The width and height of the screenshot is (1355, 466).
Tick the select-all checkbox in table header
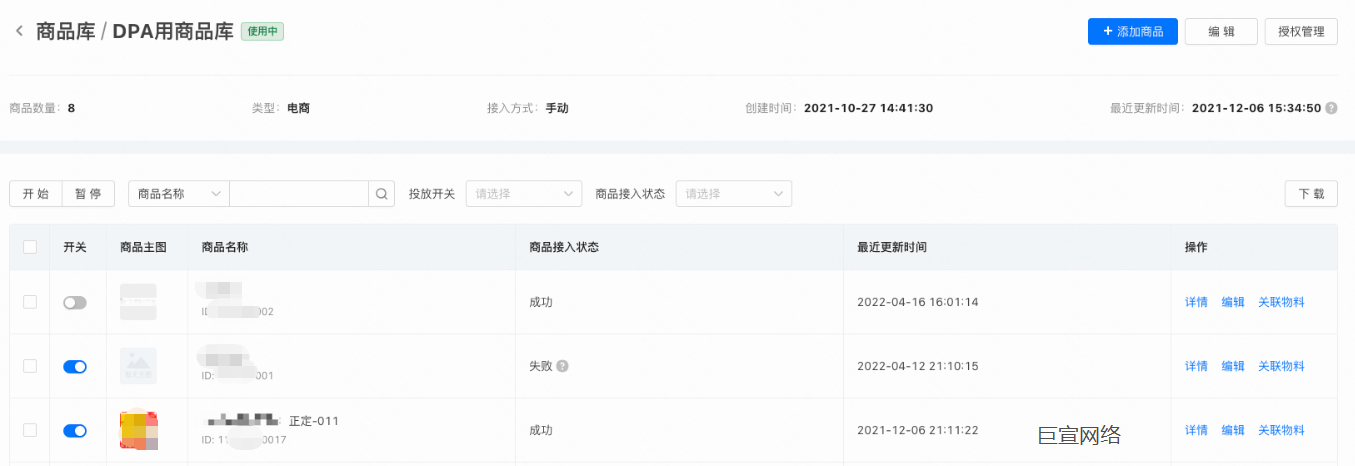pos(30,247)
